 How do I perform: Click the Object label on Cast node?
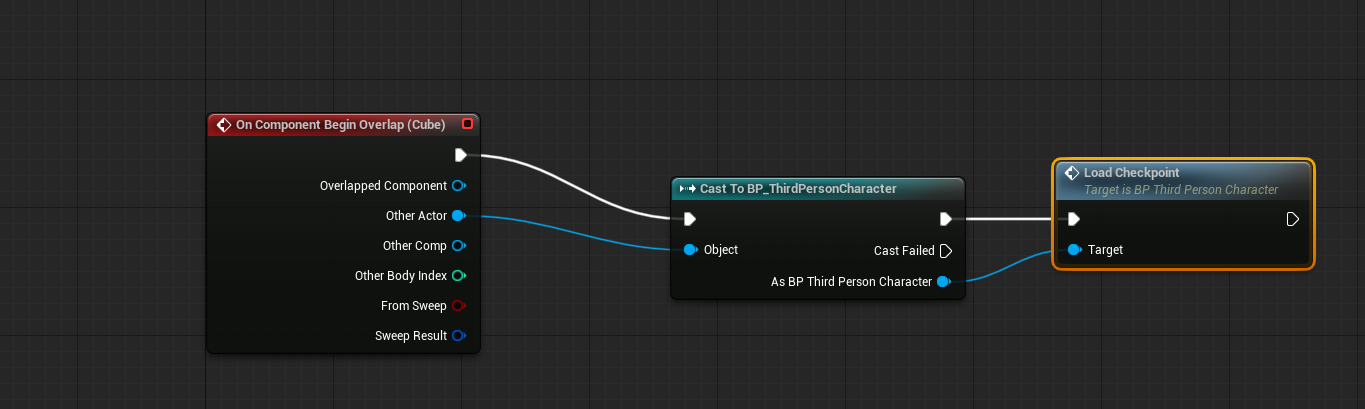click(721, 250)
